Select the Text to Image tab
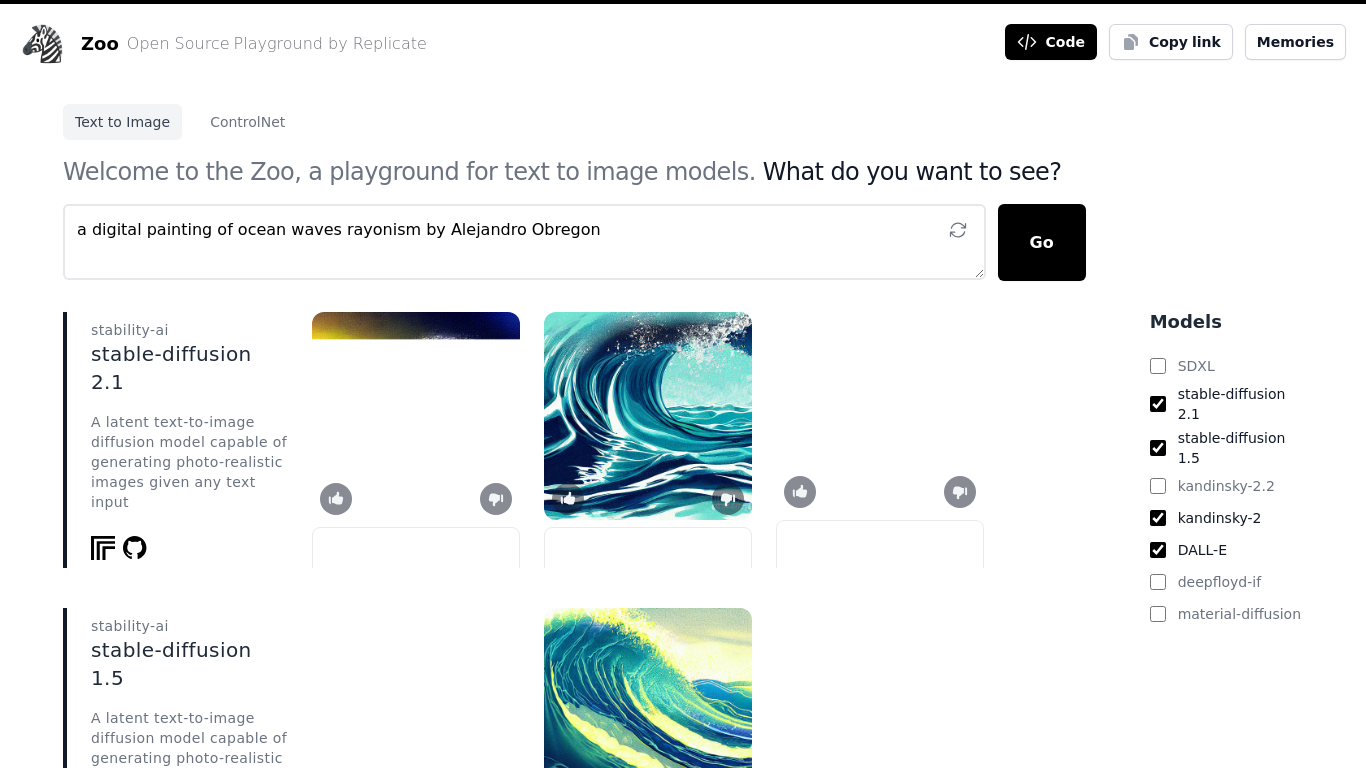1366x768 pixels. pos(122,121)
